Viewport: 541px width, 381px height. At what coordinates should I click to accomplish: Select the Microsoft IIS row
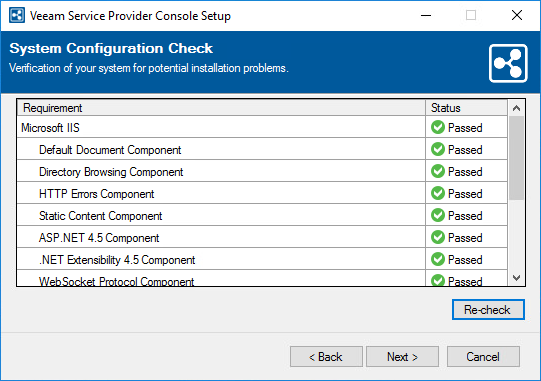pos(262,128)
